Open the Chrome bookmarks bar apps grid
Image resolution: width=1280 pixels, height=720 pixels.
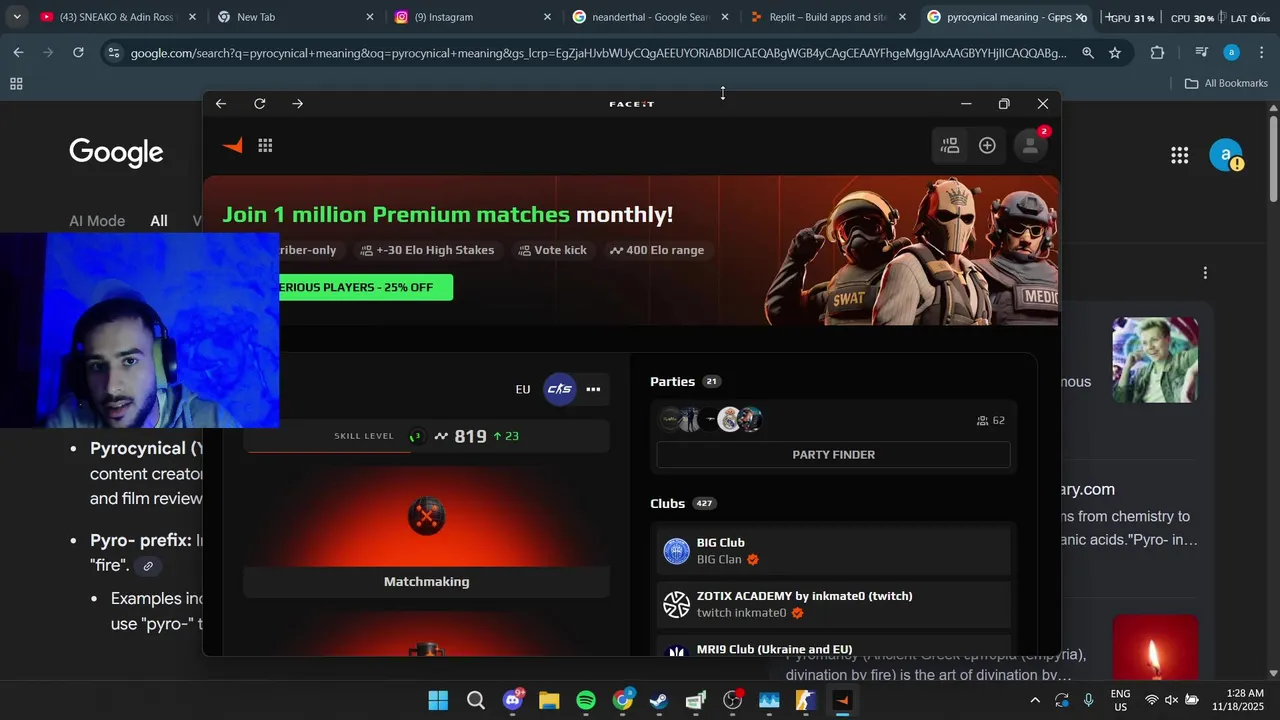(x=16, y=84)
